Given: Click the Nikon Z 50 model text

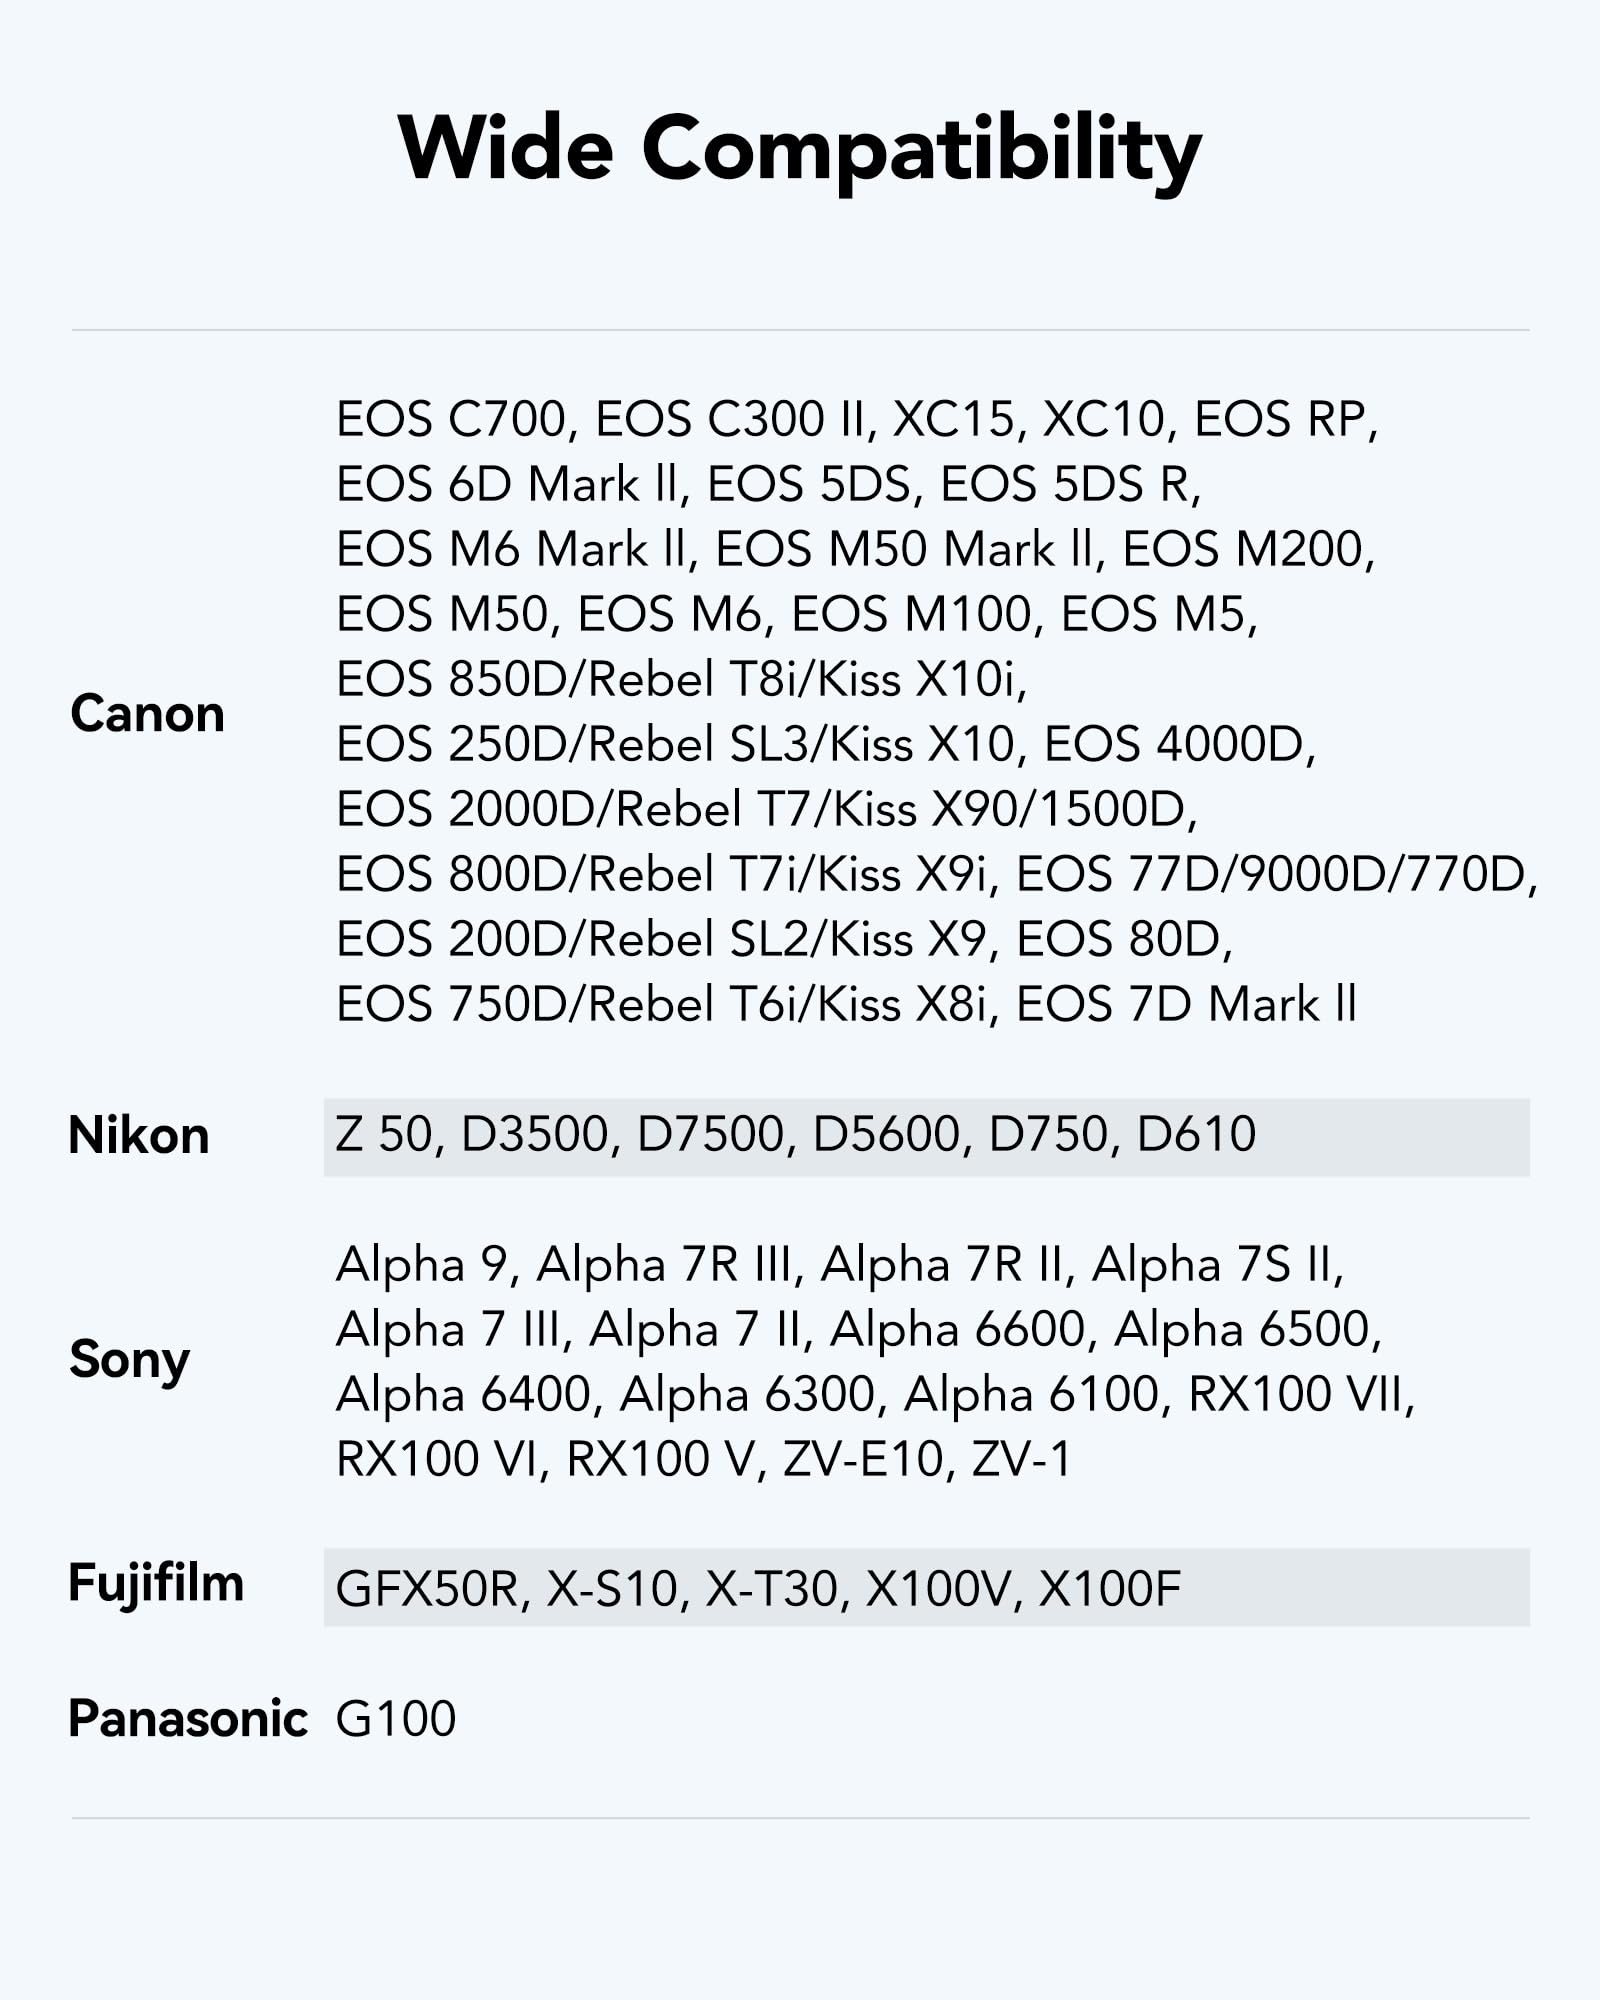Looking at the screenshot, I should 383,1134.
